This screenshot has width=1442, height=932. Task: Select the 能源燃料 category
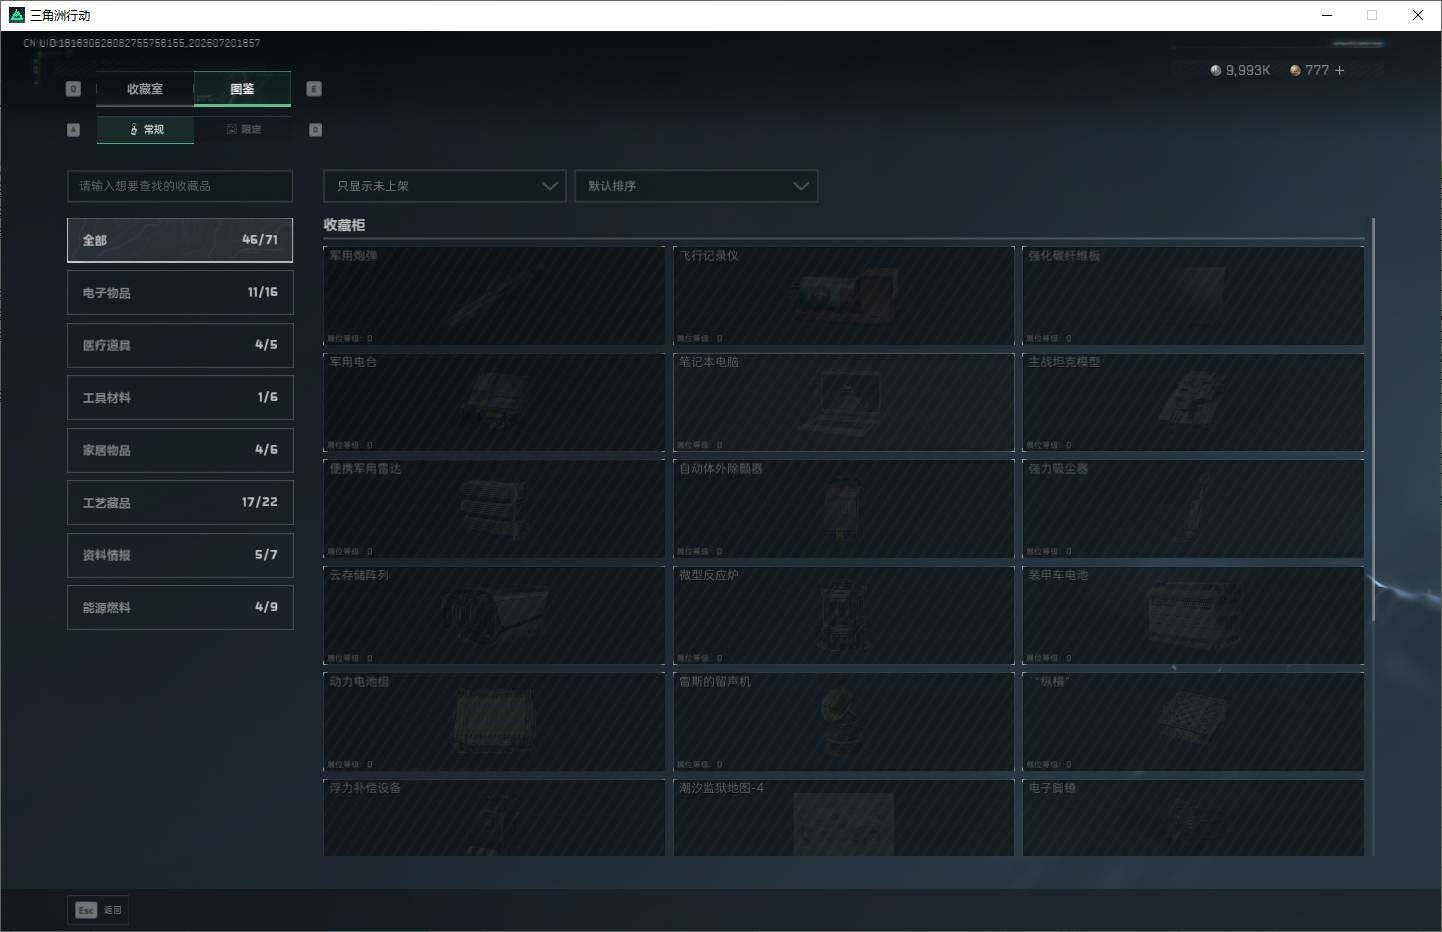coord(180,608)
